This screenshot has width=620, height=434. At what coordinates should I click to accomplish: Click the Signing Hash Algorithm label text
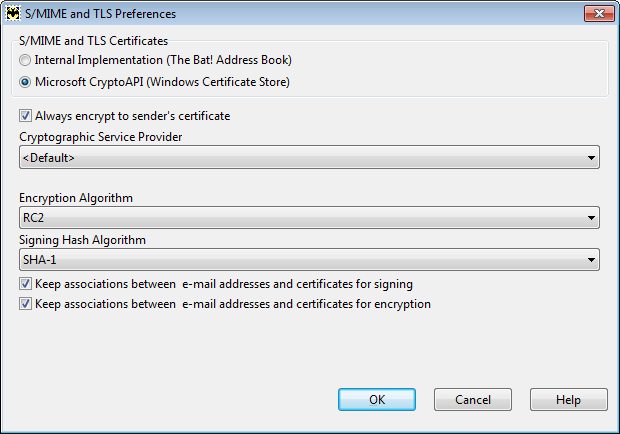click(x=82, y=240)
